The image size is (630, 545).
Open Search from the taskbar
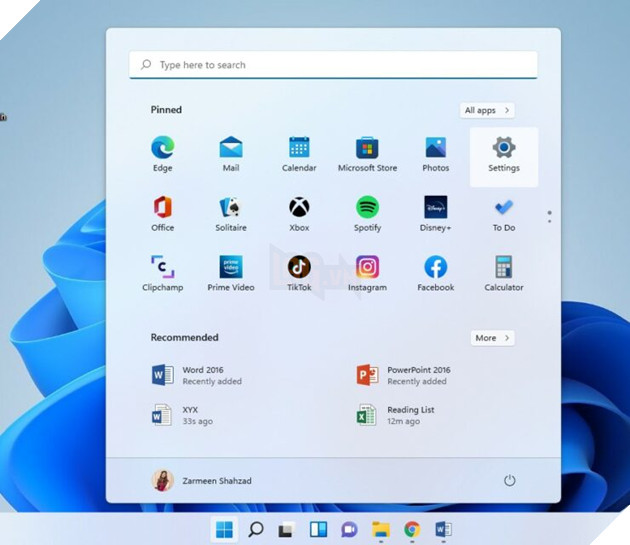256,529
